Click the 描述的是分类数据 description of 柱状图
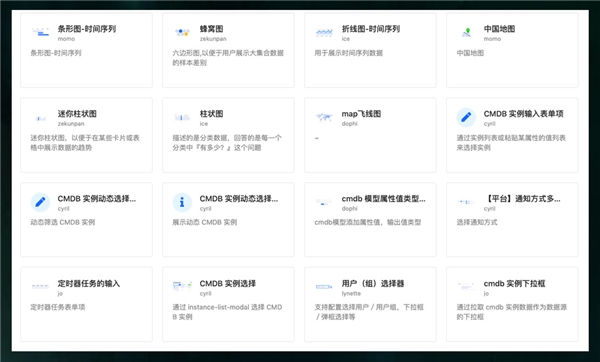The image size is (600, 362). click(x=227, y=142)
